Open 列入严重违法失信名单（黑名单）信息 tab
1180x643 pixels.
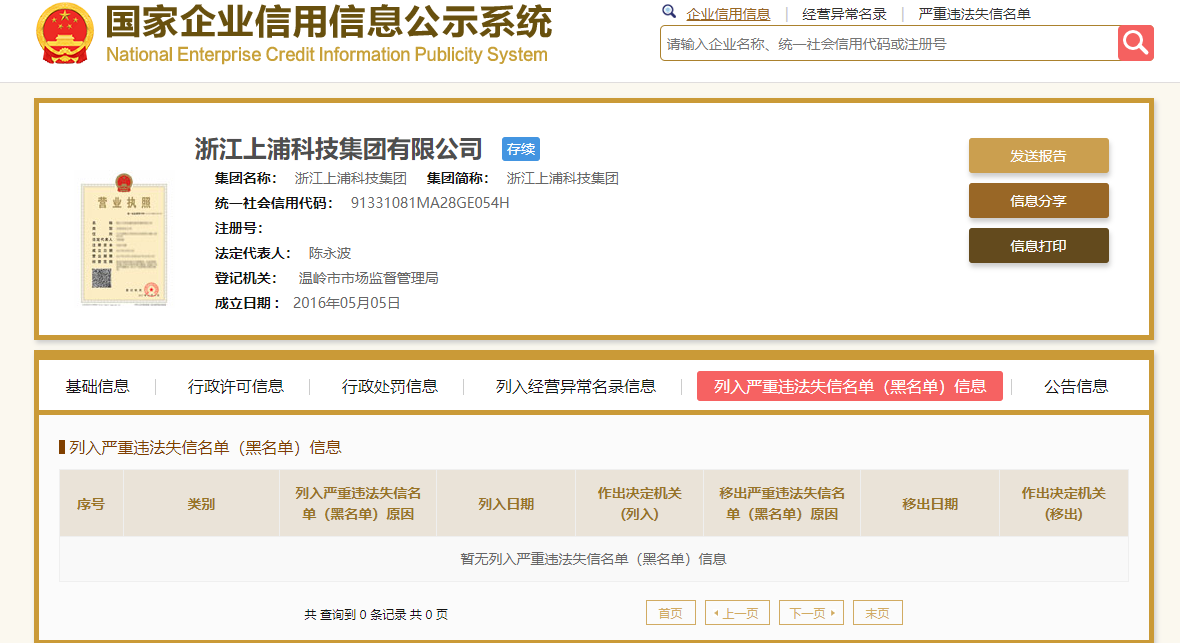pos(850,386)
